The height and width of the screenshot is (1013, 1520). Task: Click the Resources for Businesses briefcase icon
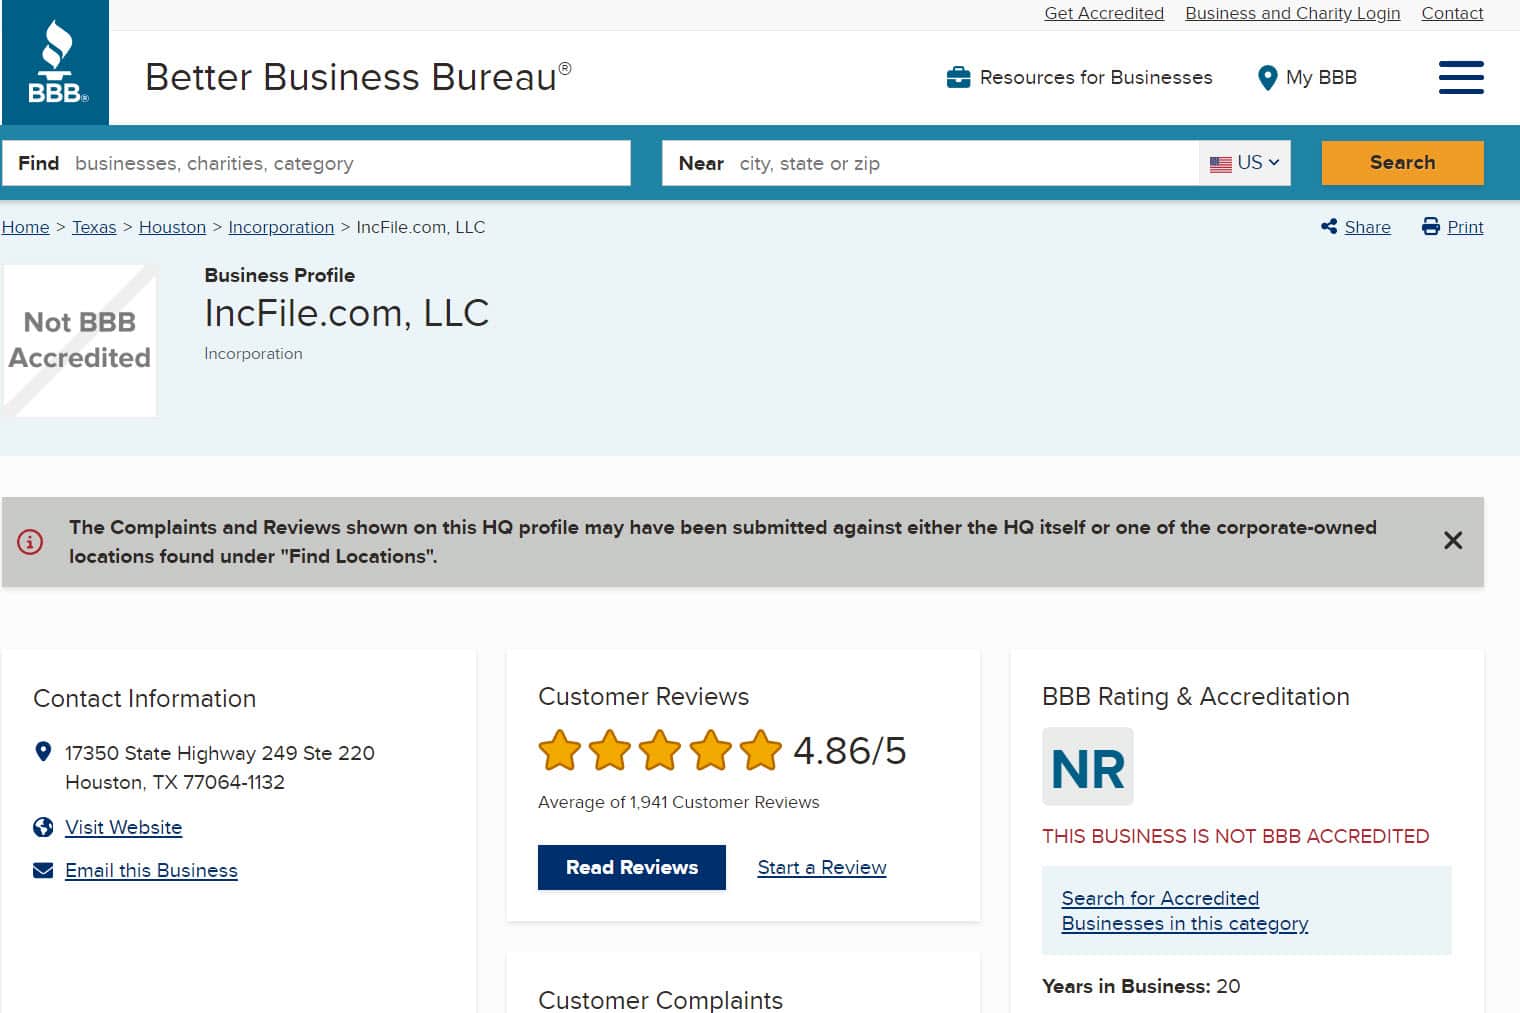point(959,77)
